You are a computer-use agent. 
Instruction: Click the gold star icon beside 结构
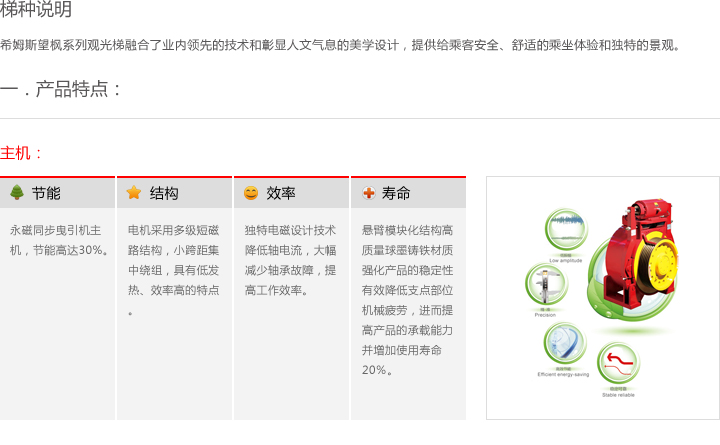(134, 193)
